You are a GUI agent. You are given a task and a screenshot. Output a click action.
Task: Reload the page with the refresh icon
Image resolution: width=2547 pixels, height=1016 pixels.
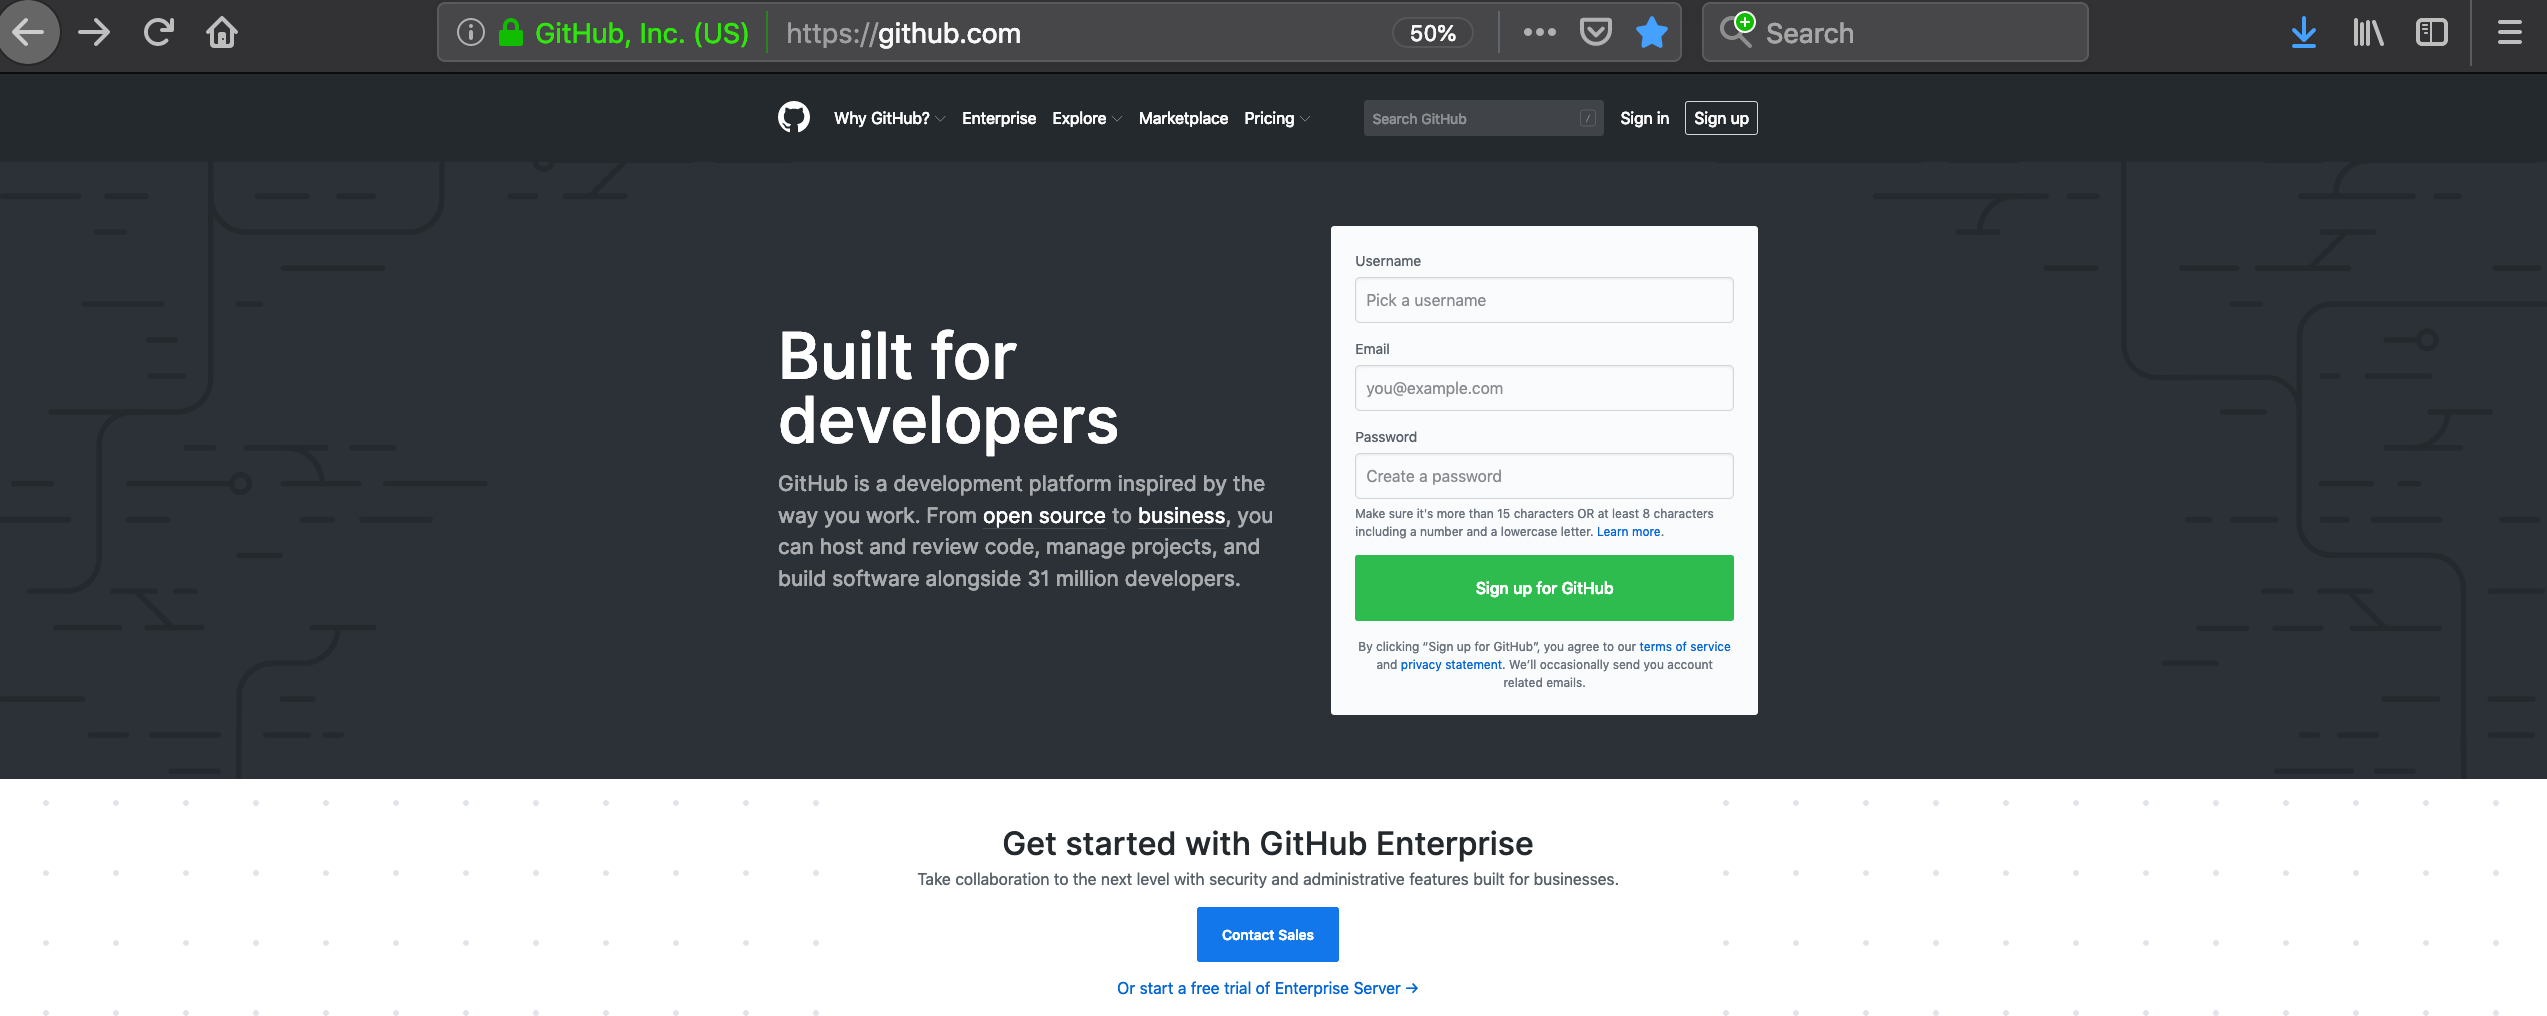pyautogui.click(x=158, y=33)
